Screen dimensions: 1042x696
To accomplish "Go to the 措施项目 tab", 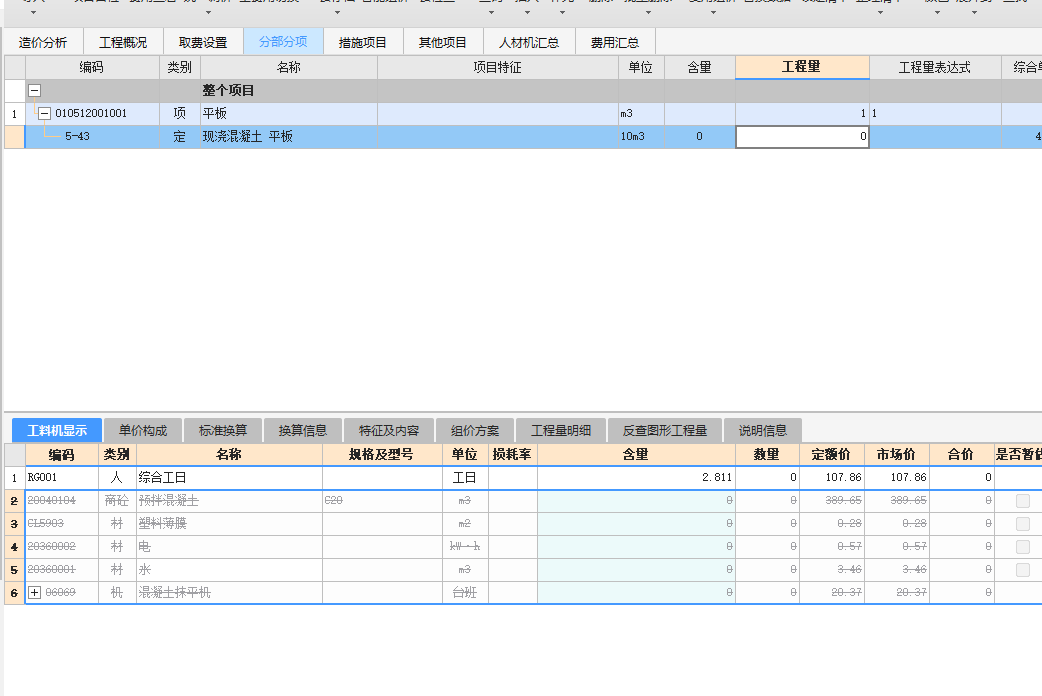I will pyautogui.click(x=363, y=43).
